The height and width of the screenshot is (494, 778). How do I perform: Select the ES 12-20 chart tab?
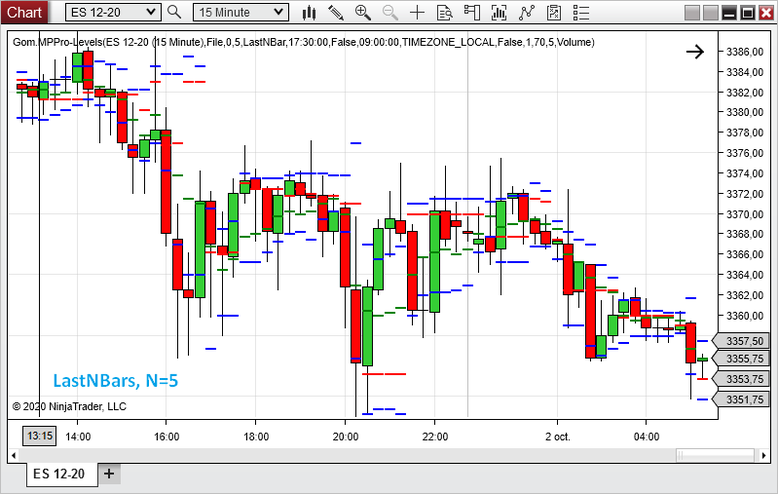tap(59, 474)
